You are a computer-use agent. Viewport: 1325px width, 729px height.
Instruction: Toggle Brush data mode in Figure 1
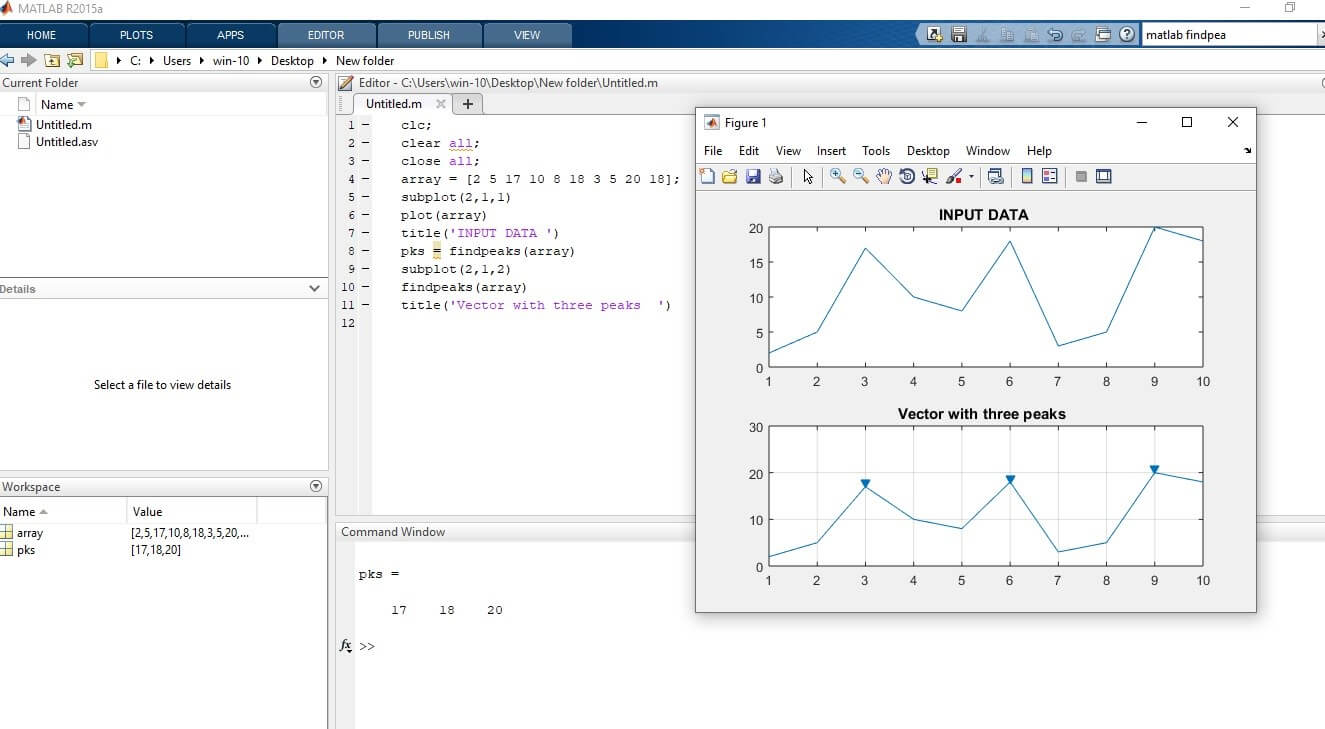pyautogui.click(x=953, y=176)
